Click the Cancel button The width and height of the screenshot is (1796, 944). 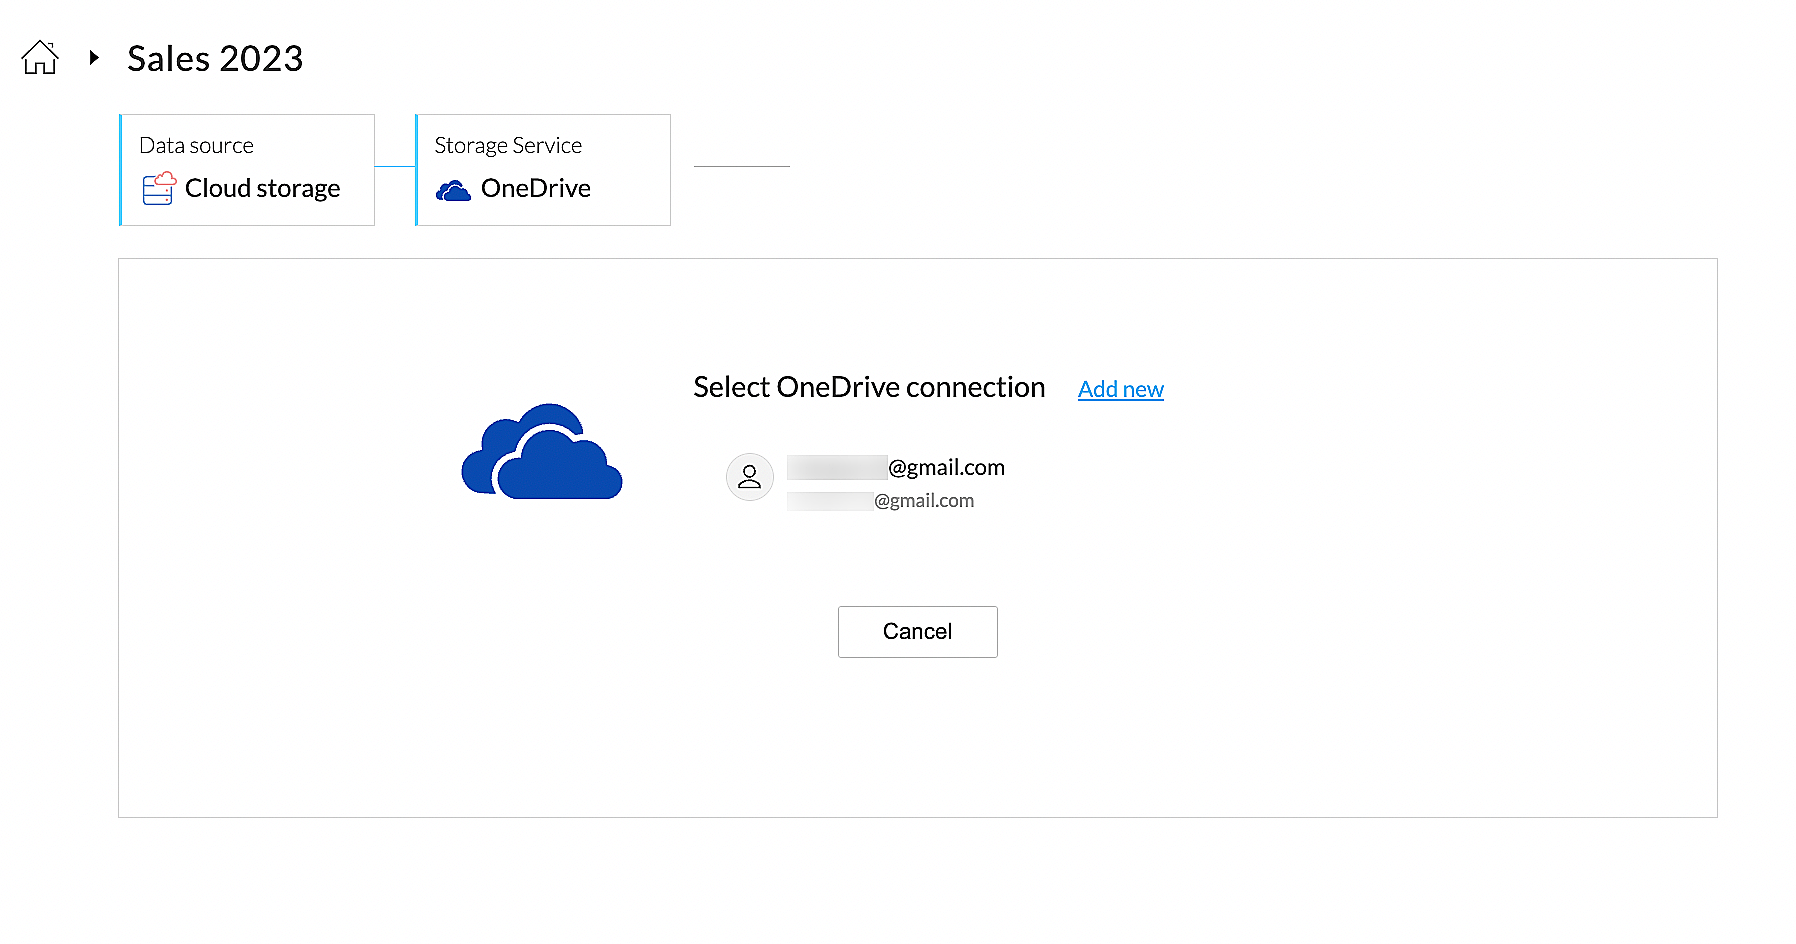pos(918,632)
